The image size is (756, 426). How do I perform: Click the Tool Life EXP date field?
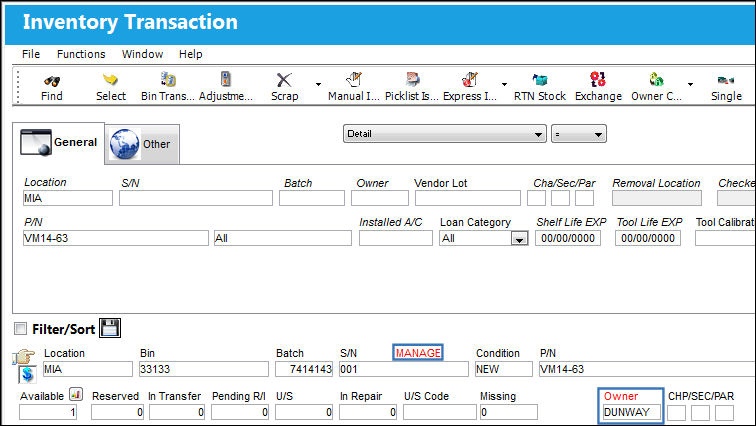(x=648, y=238)
